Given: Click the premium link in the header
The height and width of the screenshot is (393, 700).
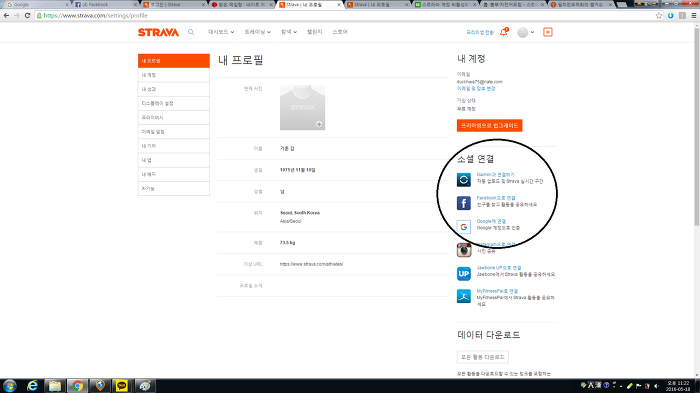Looking at the screenshot, I should [480, 32].
